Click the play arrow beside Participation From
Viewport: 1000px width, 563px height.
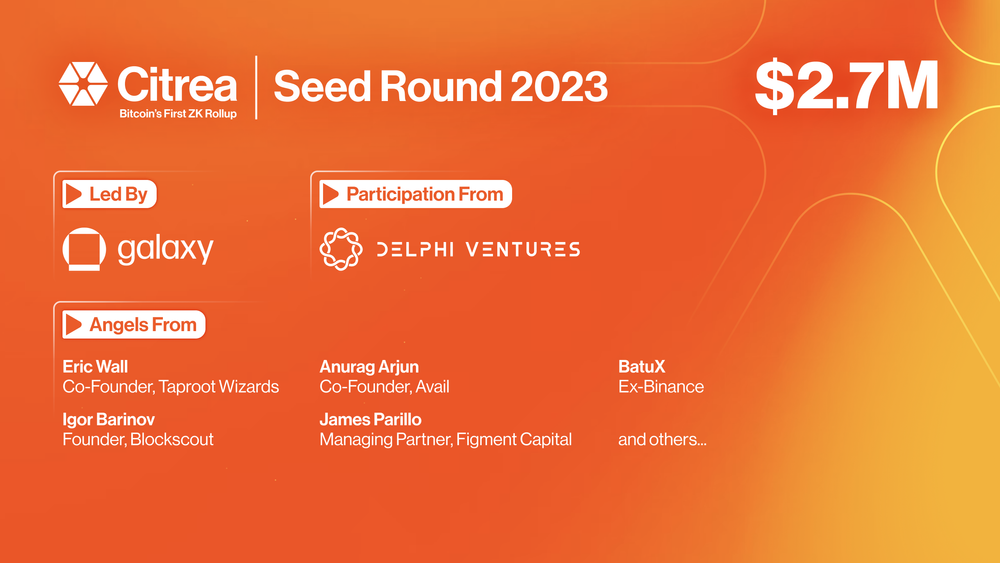point(330,194)
